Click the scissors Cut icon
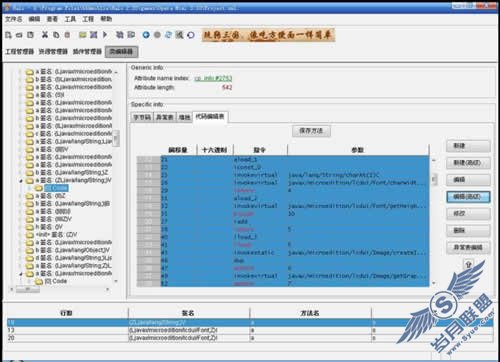This screenshot has width=500, height=362. (45, 35)
